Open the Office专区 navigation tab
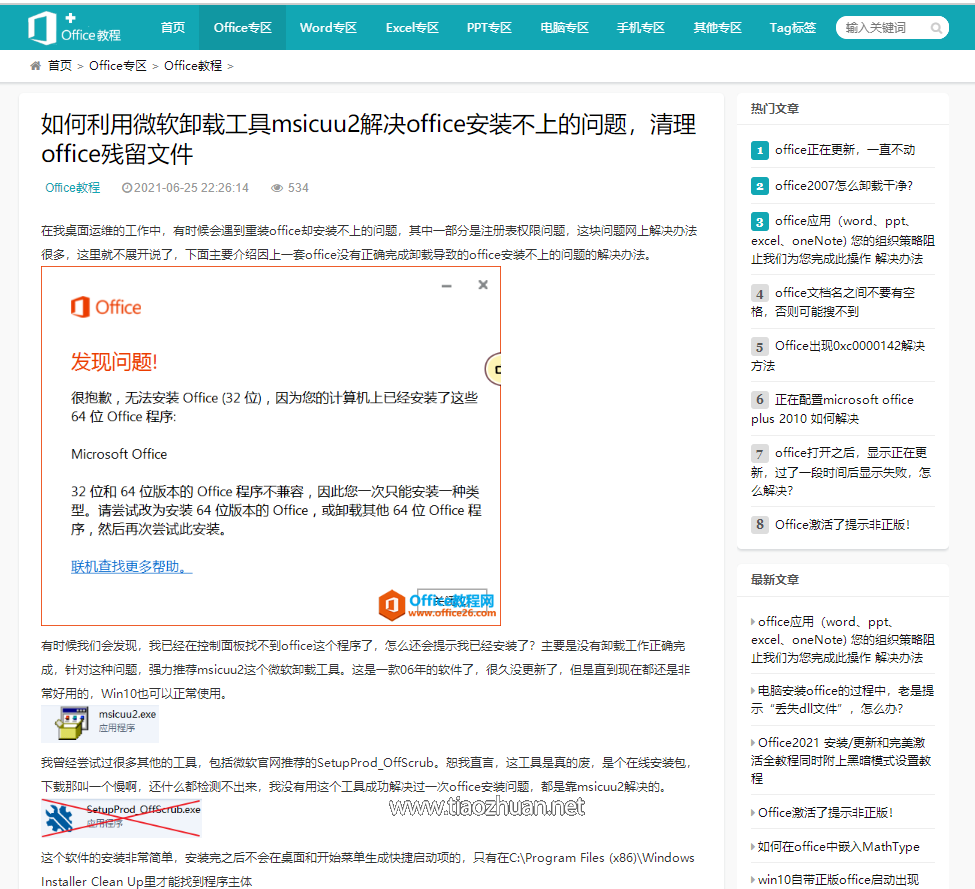The width and height of the screenshot is (975, 889). pos(243,27)
